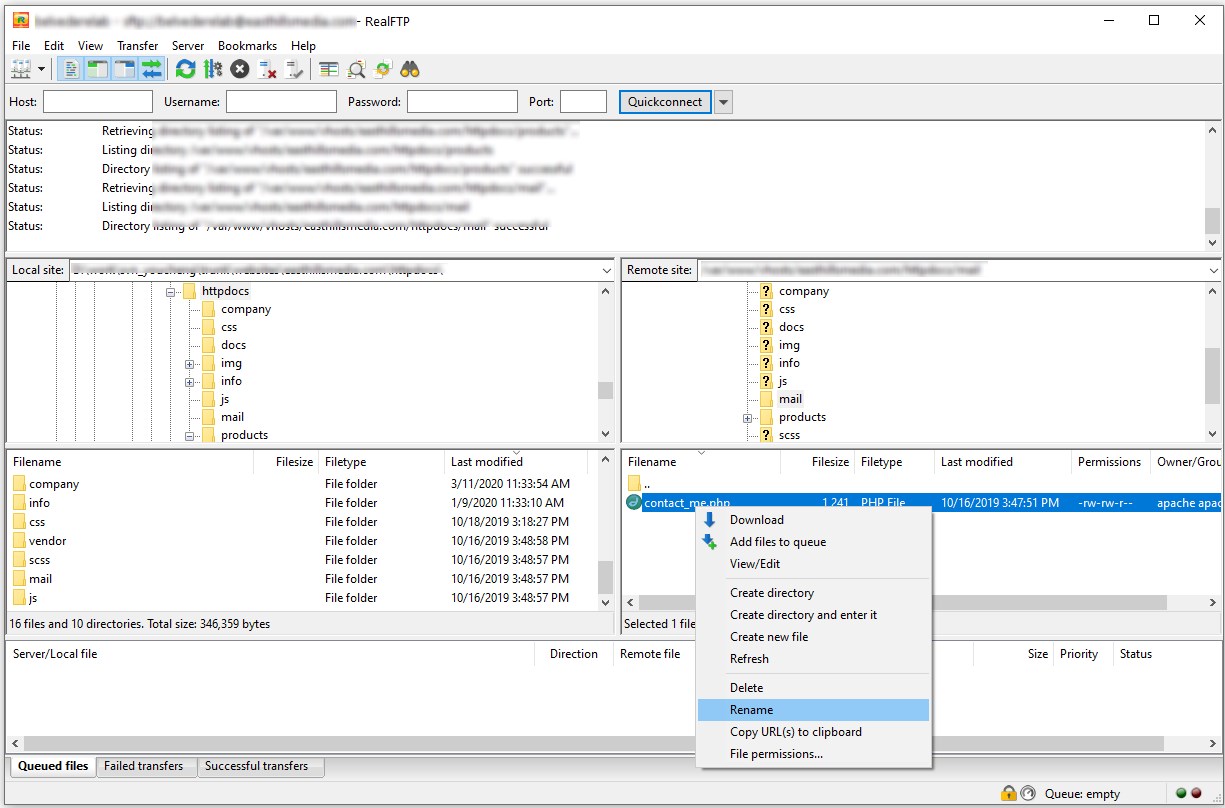Screen dimensions: 1225x808
Task: Click the red activity indicator light
Action: (x=1196, y=793)
